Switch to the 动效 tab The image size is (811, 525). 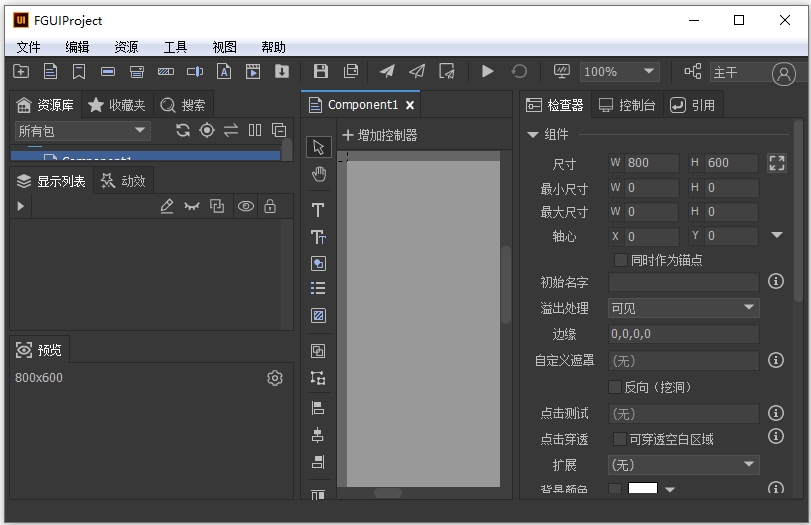pos(123,181)
